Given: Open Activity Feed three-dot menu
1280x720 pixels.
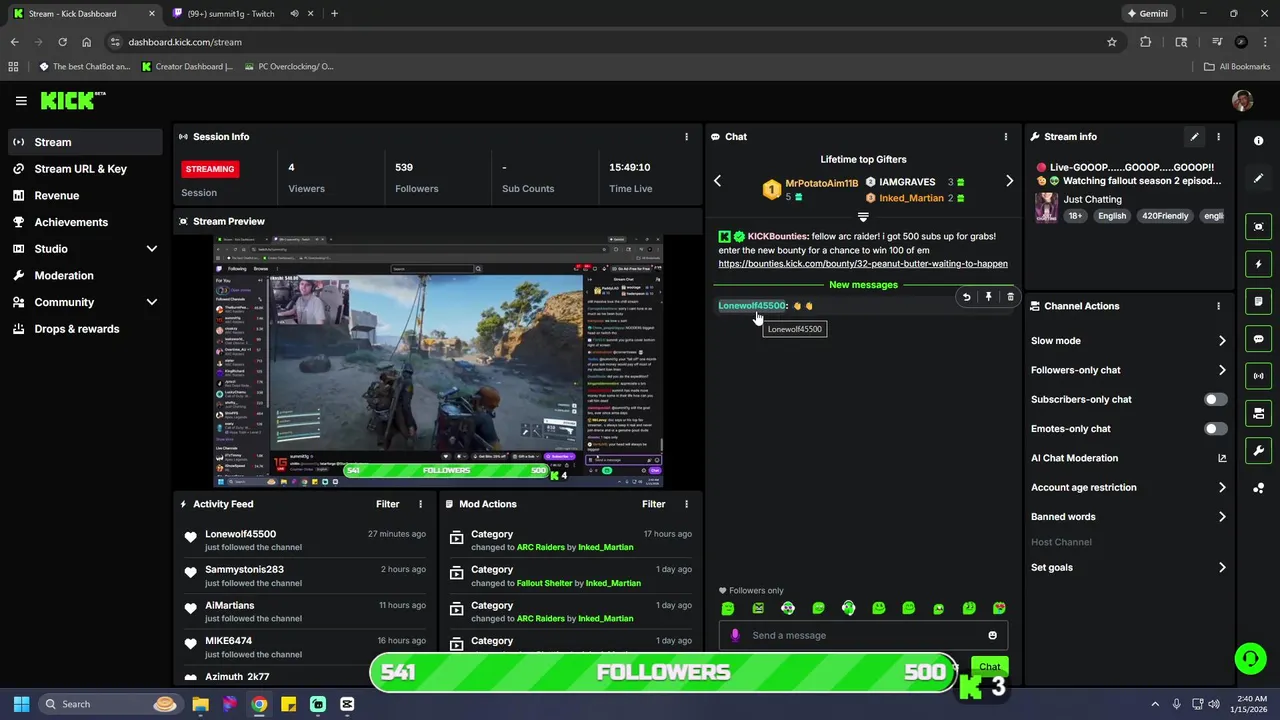Looking at the screenshot, I should [420, 504].
